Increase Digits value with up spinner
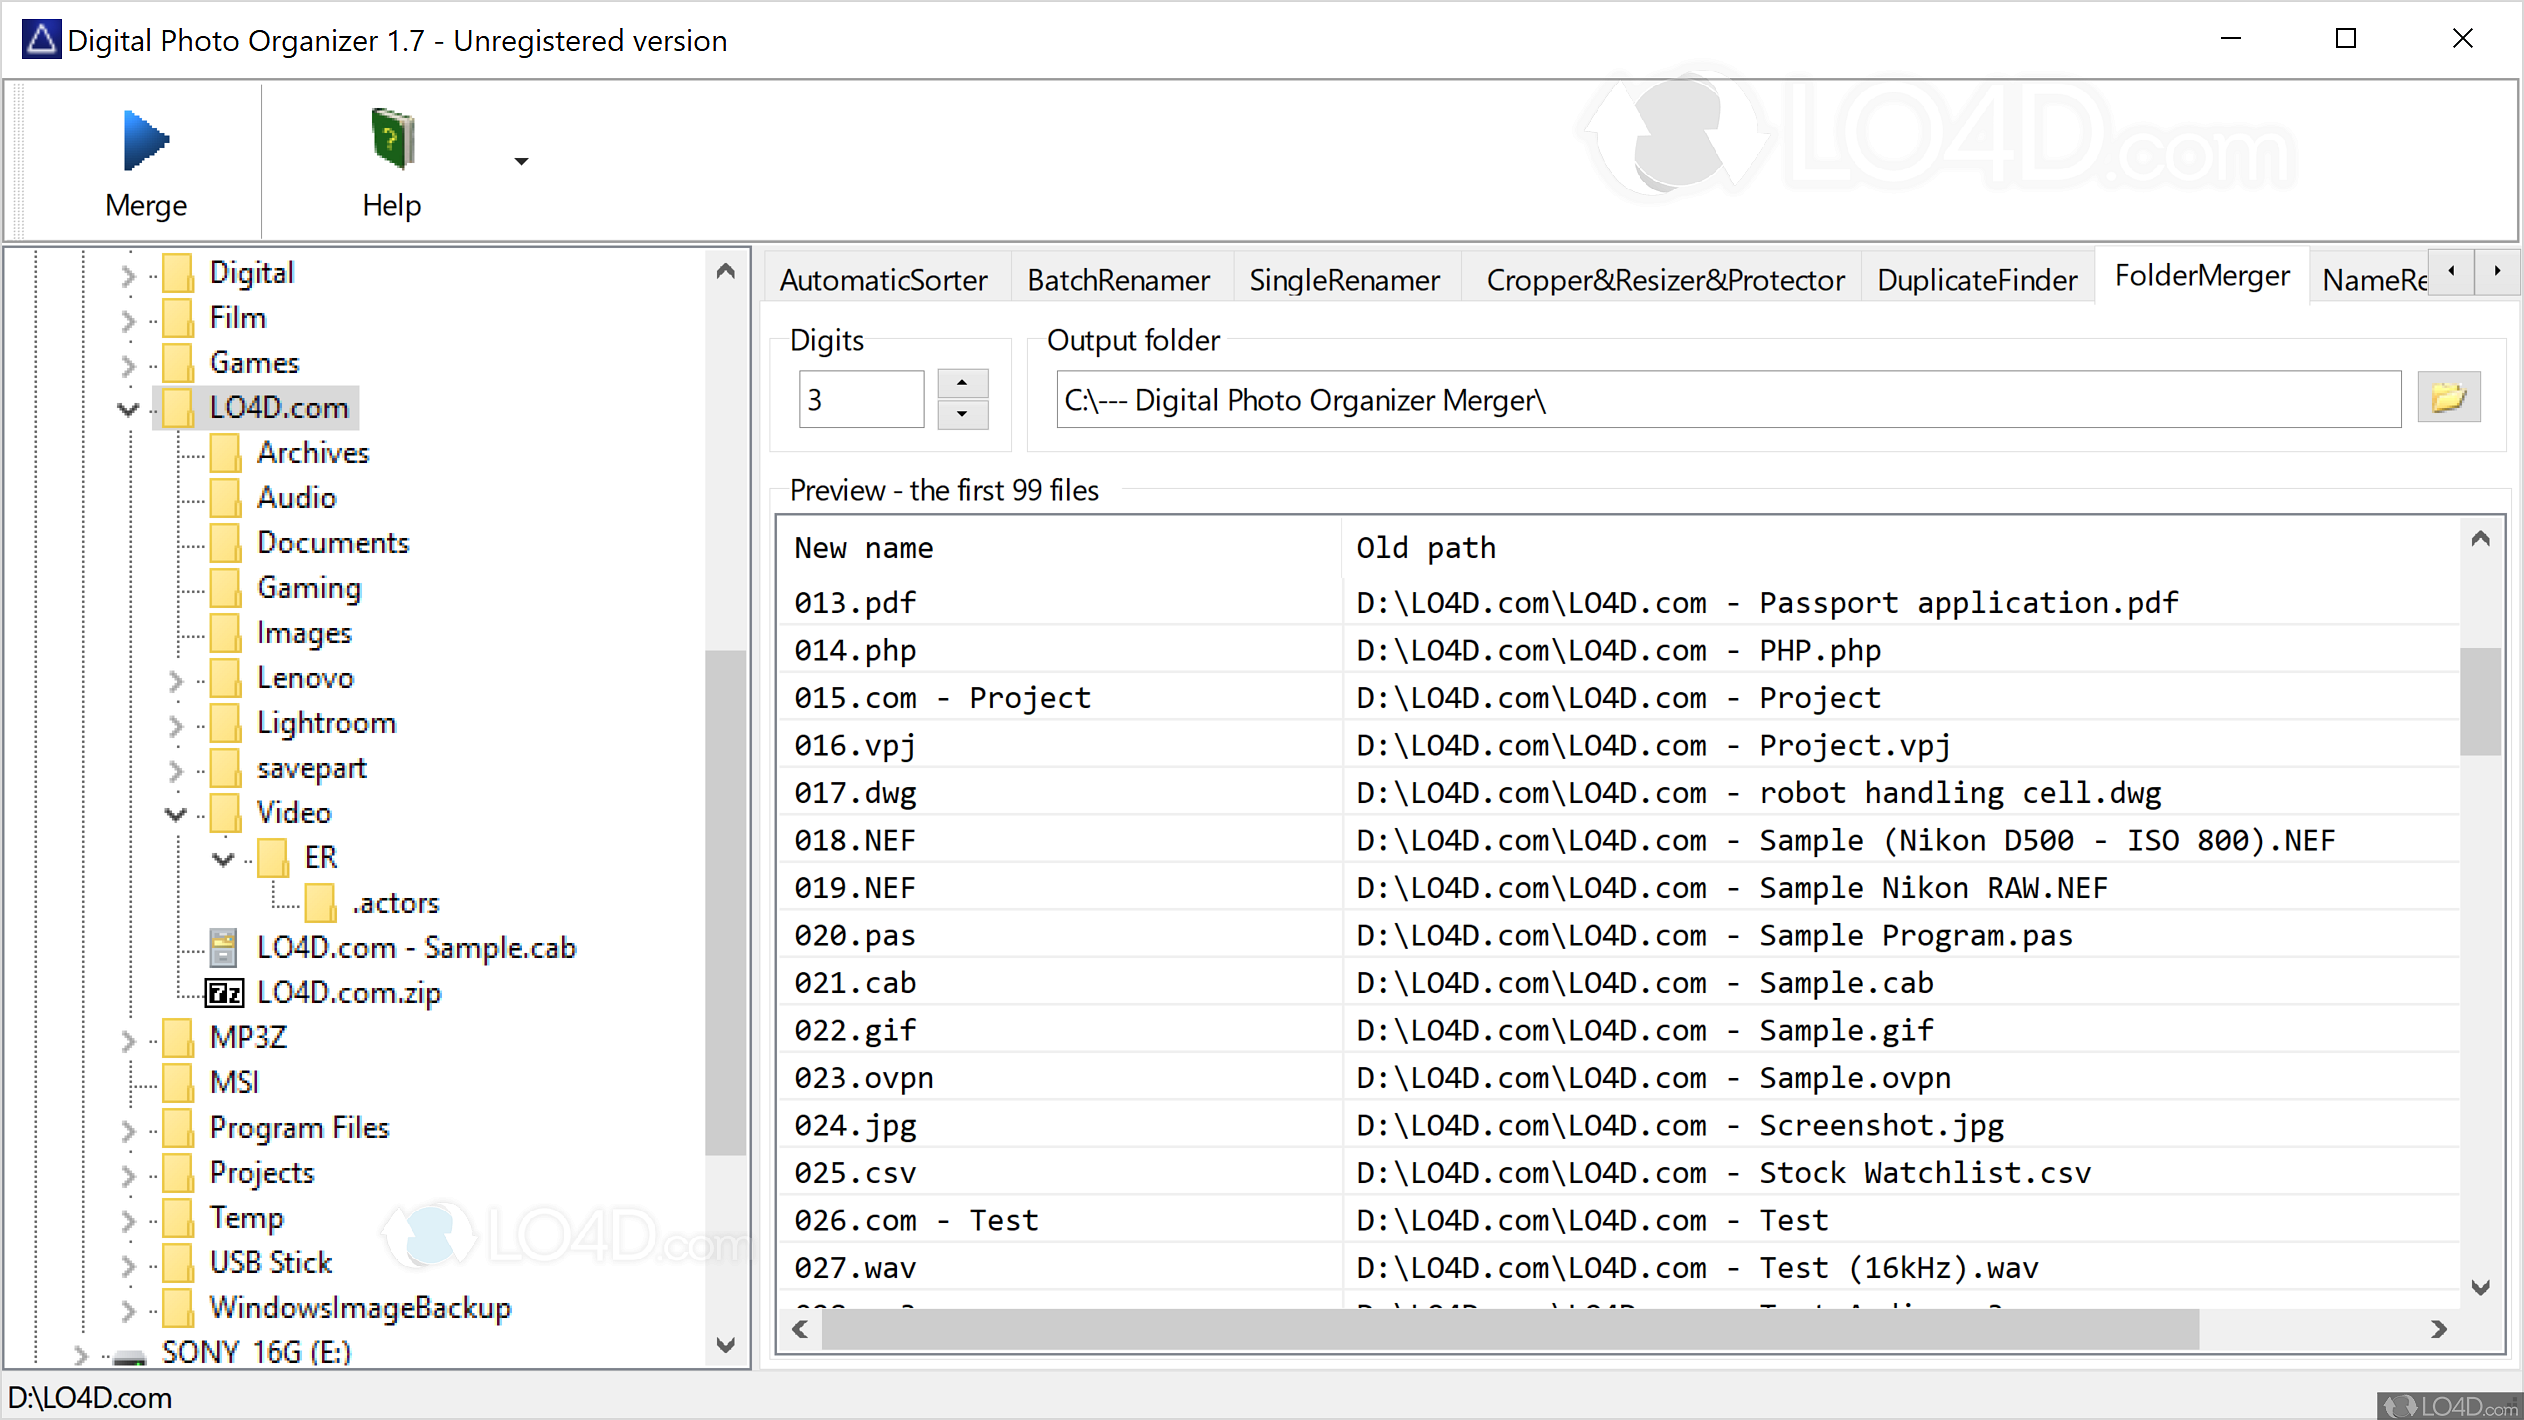 (x=962, y=383)
